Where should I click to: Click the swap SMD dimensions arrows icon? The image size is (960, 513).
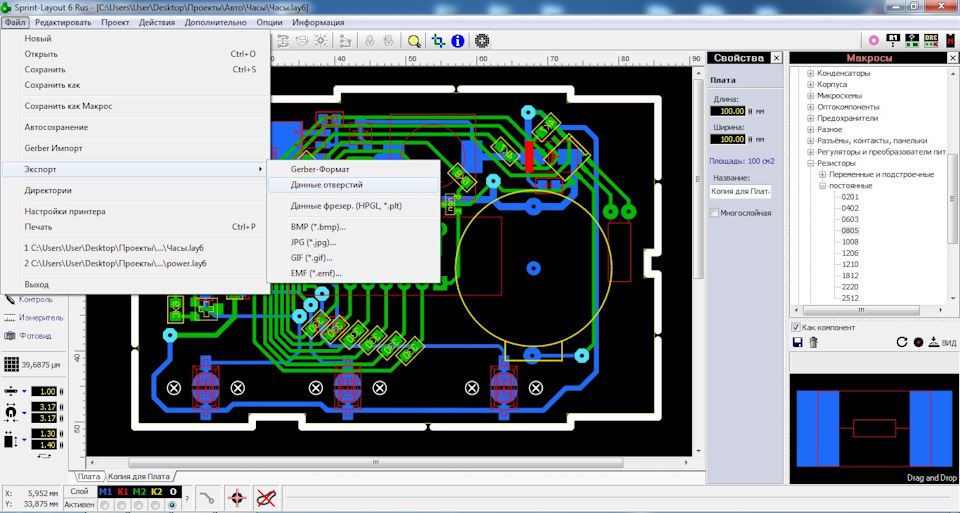44,456
